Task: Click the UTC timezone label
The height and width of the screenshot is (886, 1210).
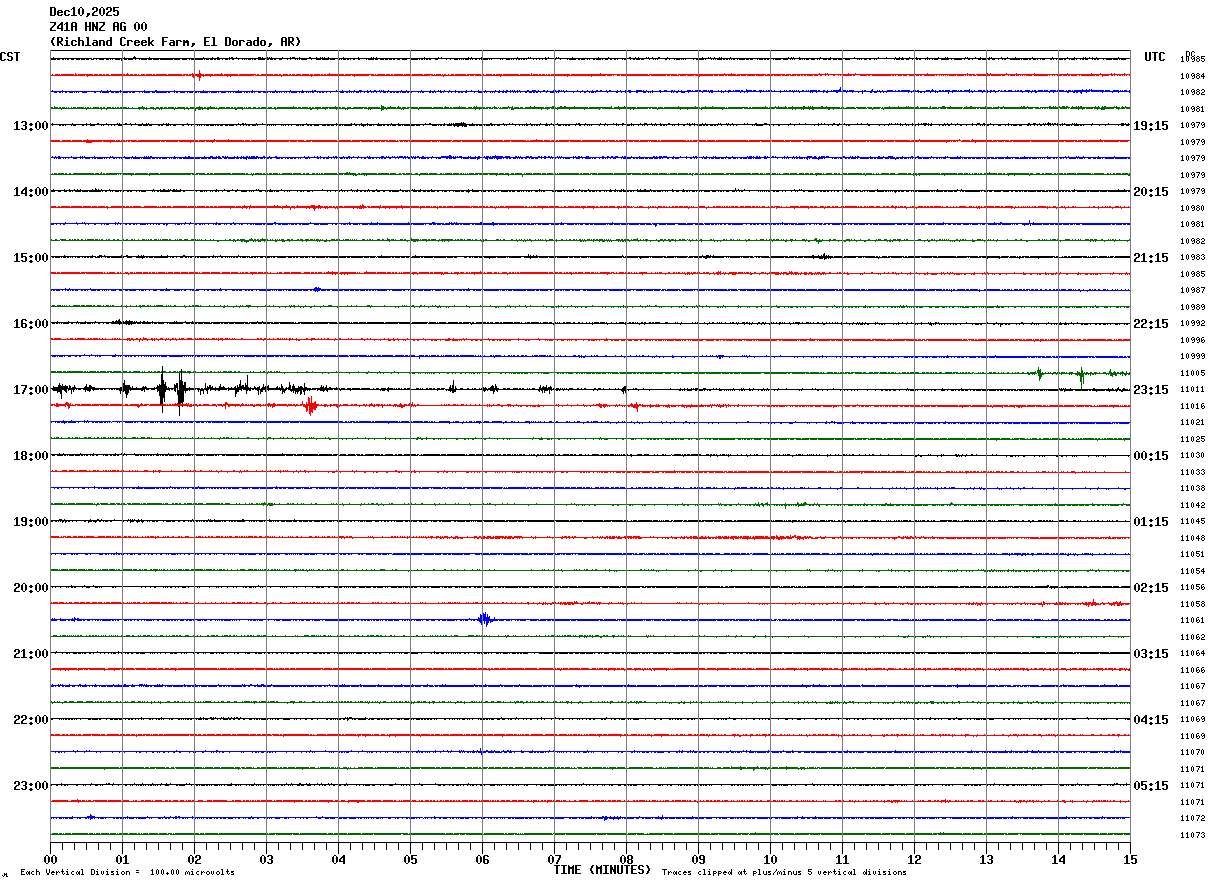Action: [x=1155, y=57]
